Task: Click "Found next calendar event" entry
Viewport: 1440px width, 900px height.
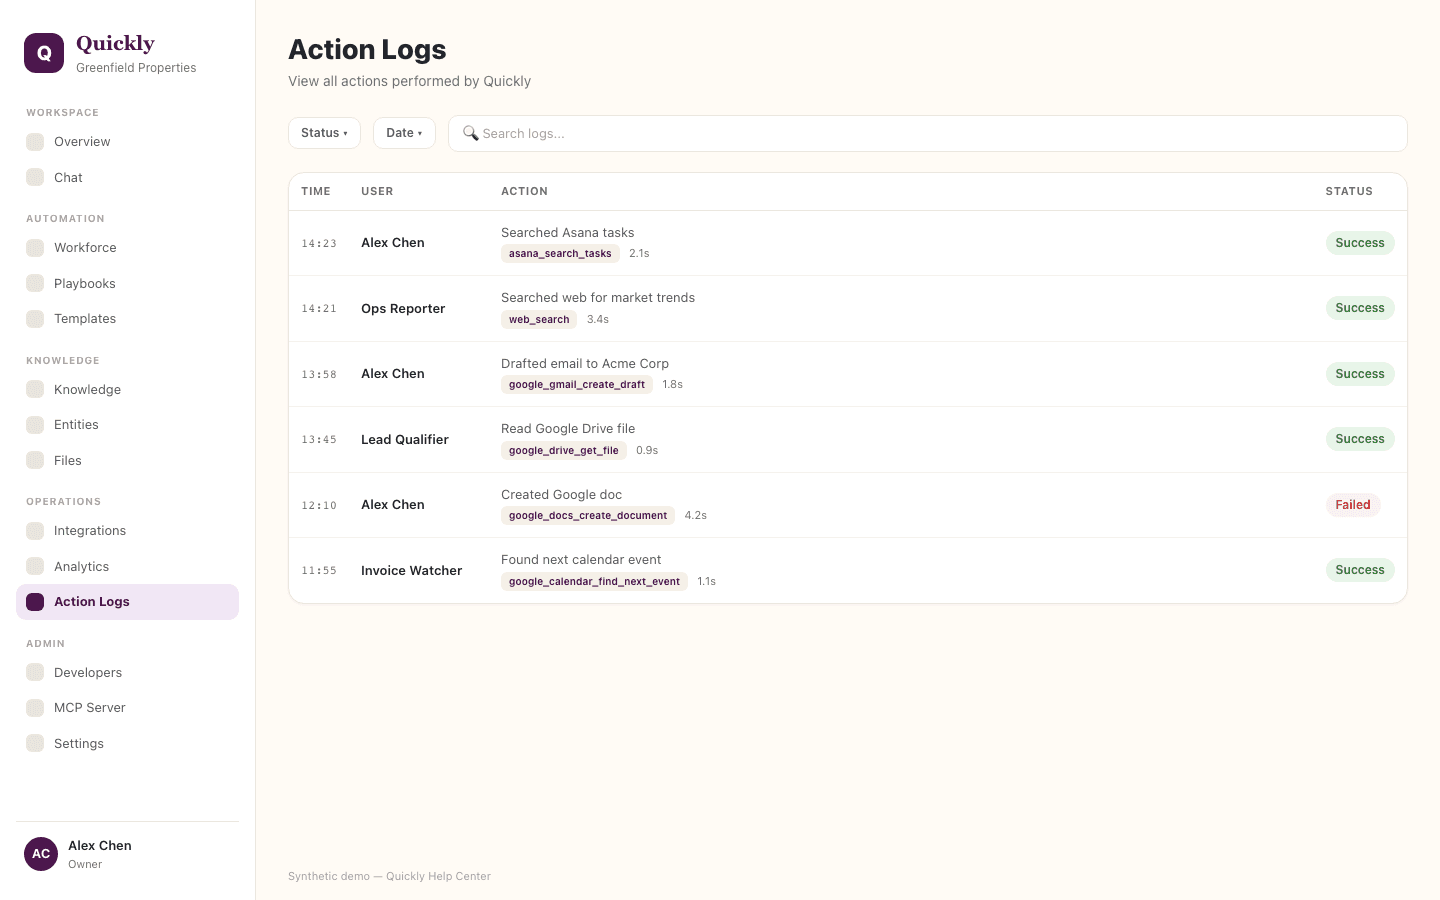Action: [581, 560]
